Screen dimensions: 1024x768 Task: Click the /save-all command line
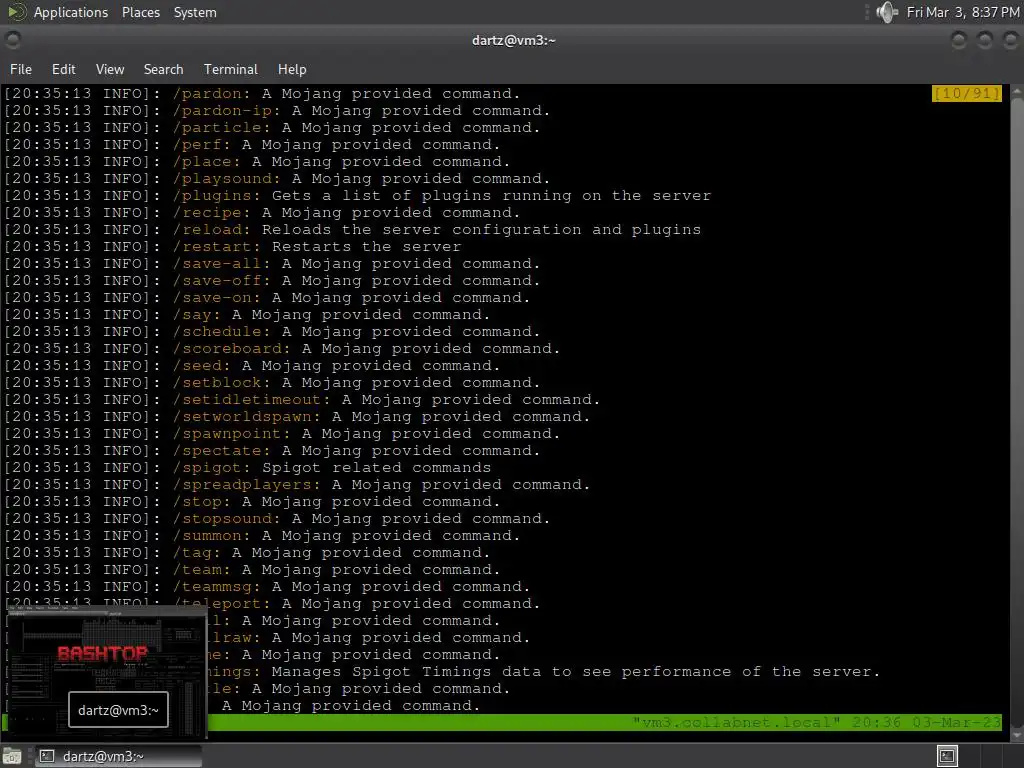click(272, 263)
